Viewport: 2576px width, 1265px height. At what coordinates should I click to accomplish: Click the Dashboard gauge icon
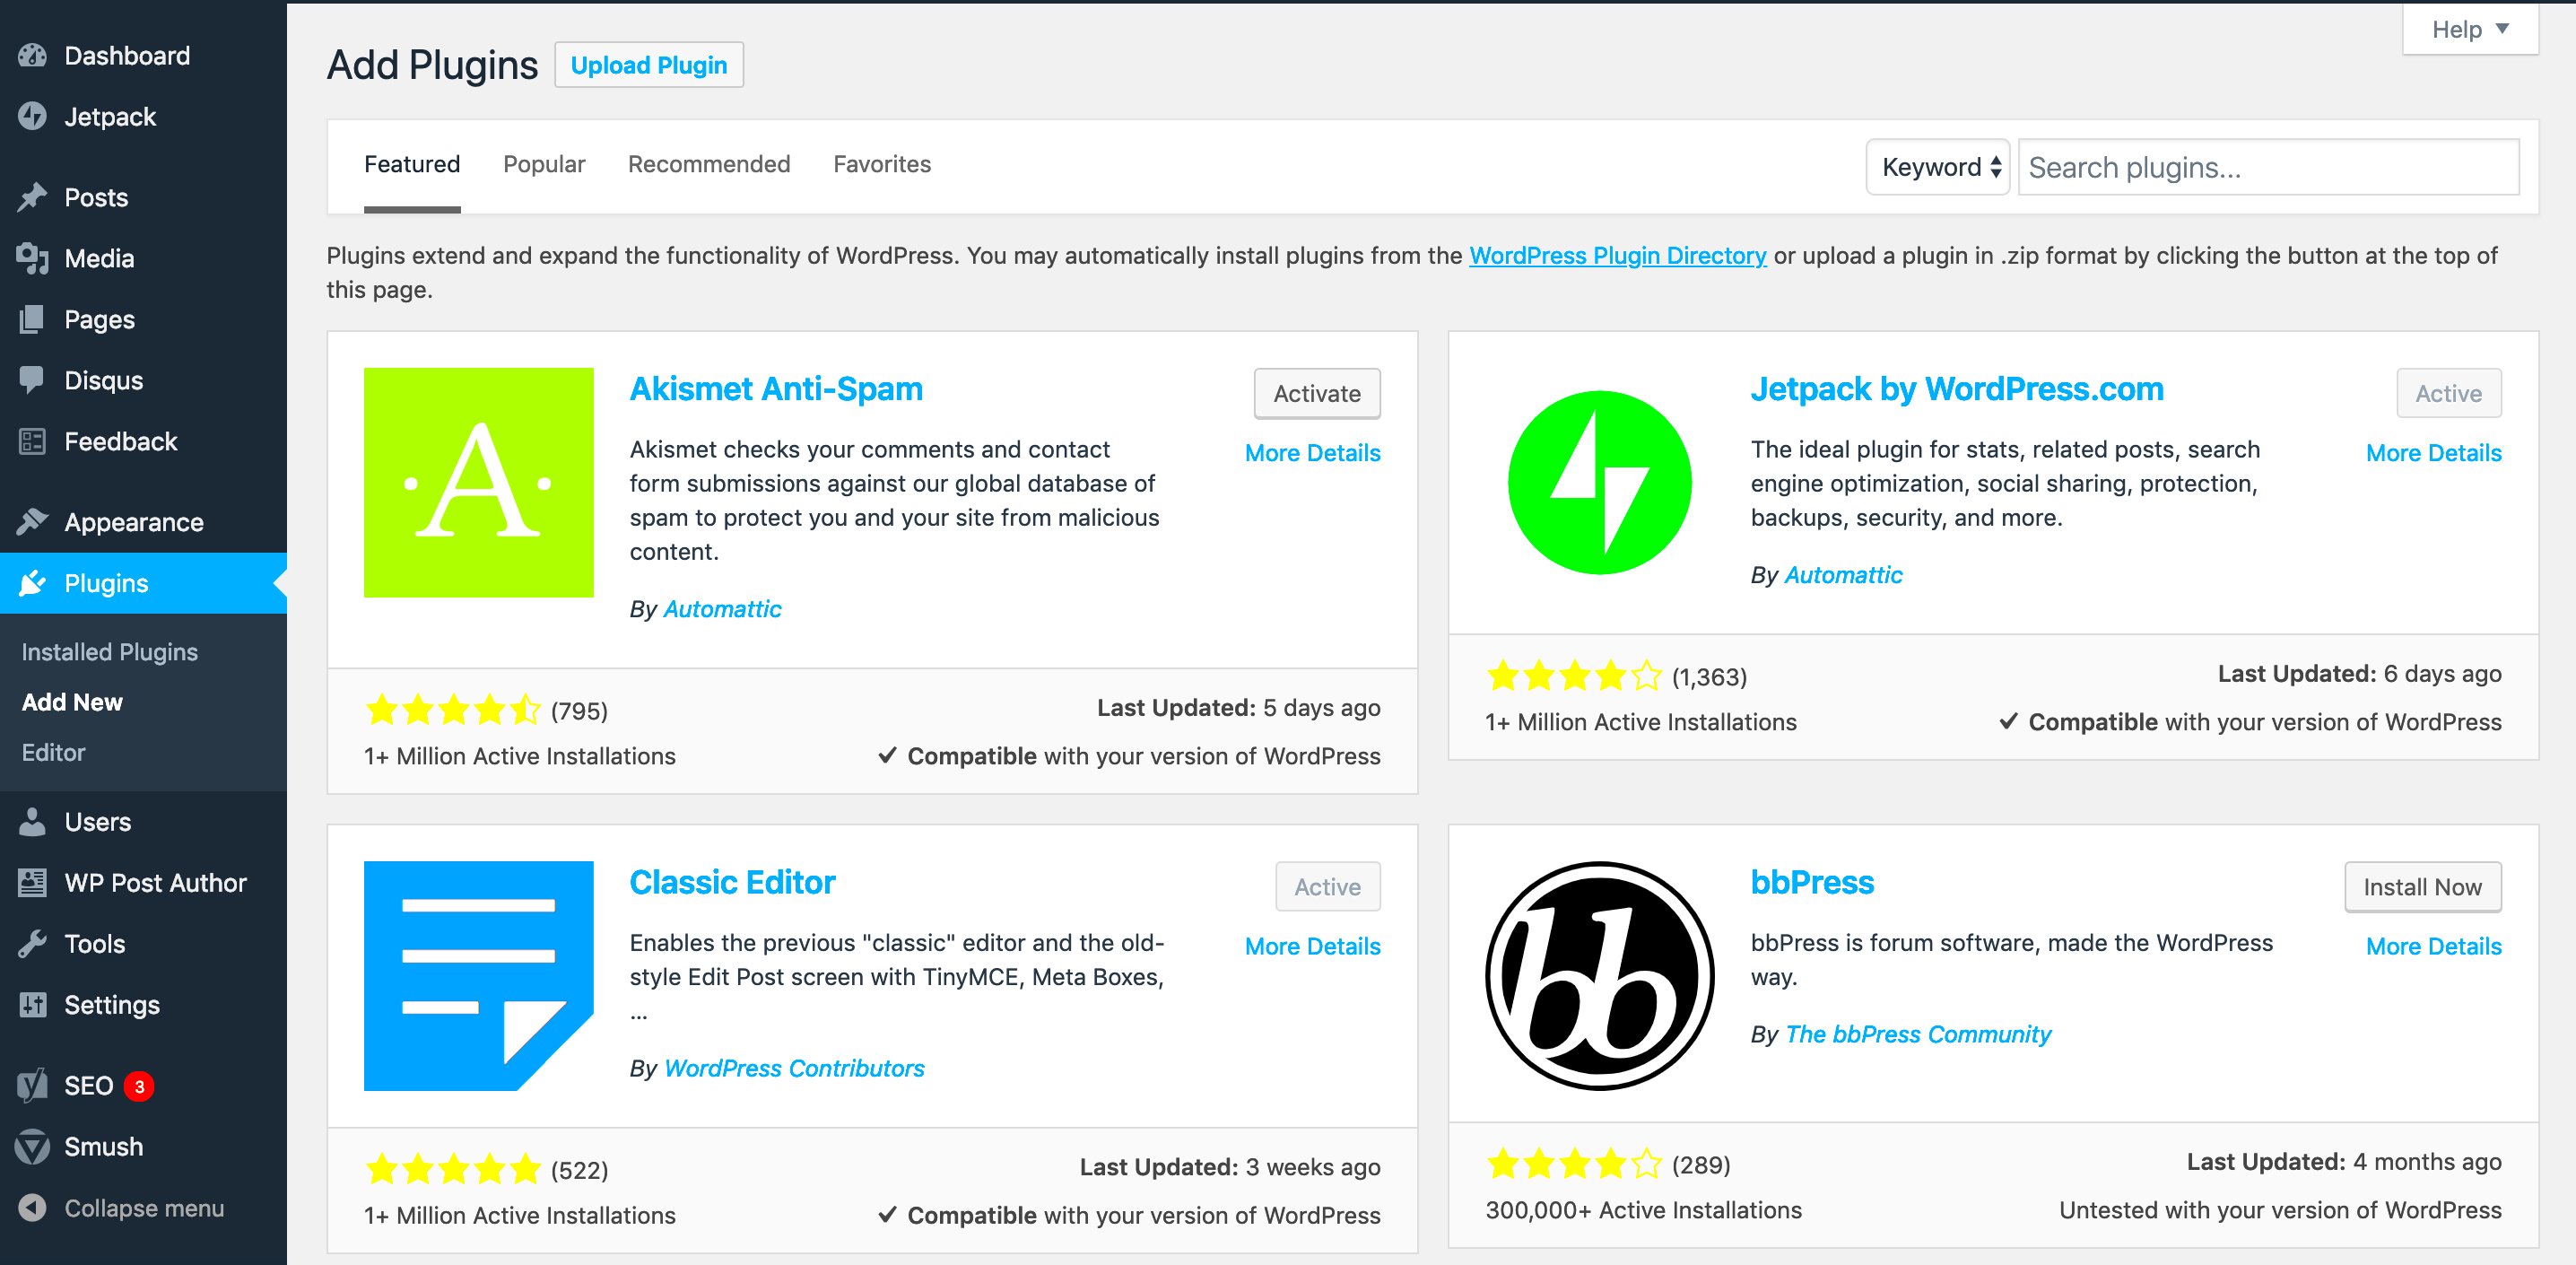[x=32, y=56]
